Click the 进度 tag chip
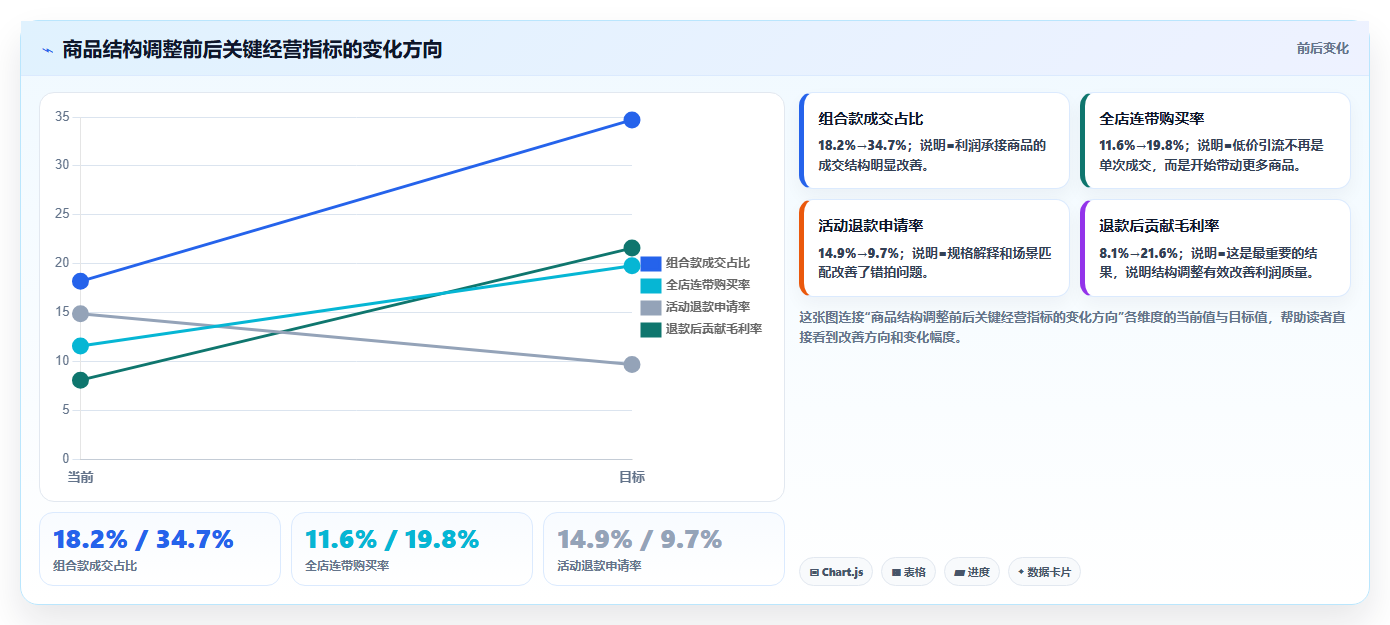Screen dimensions: 1390x625 click(971, 572)
